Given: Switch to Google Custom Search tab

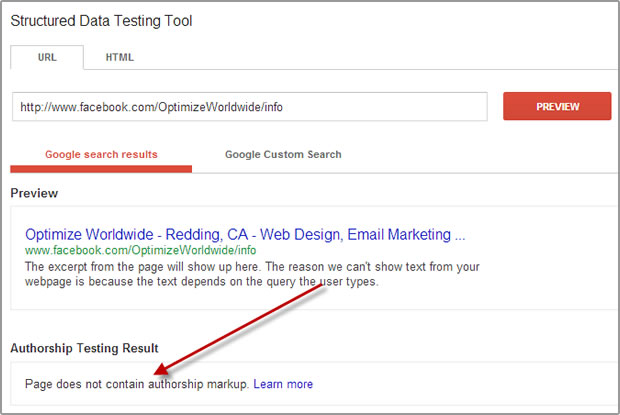Looking at the screenshot, I should 283,155.
